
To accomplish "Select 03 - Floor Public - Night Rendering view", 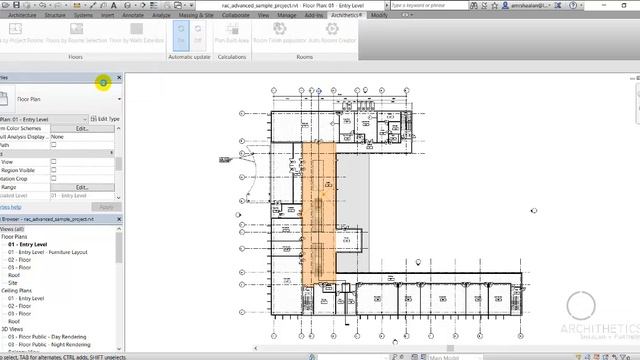I will coord(49,344).
